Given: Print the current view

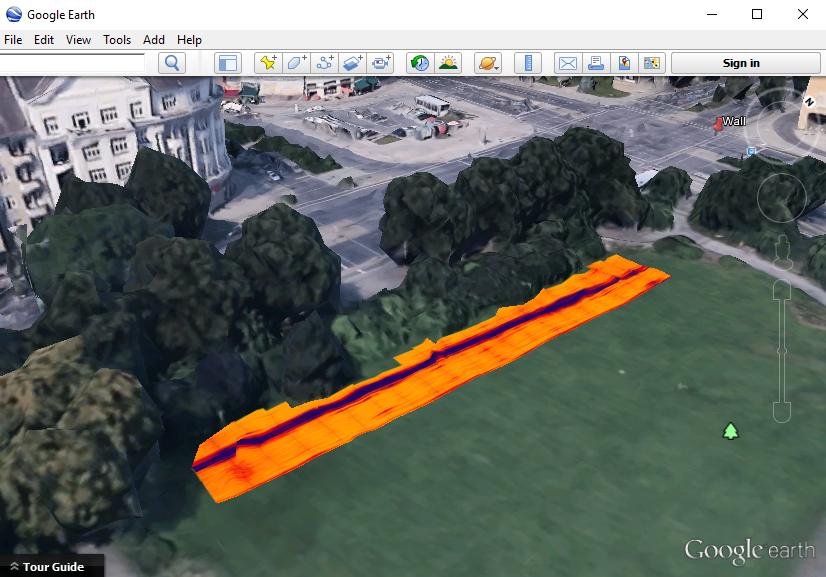Looking at the screenshot, I should click(596, 62).
